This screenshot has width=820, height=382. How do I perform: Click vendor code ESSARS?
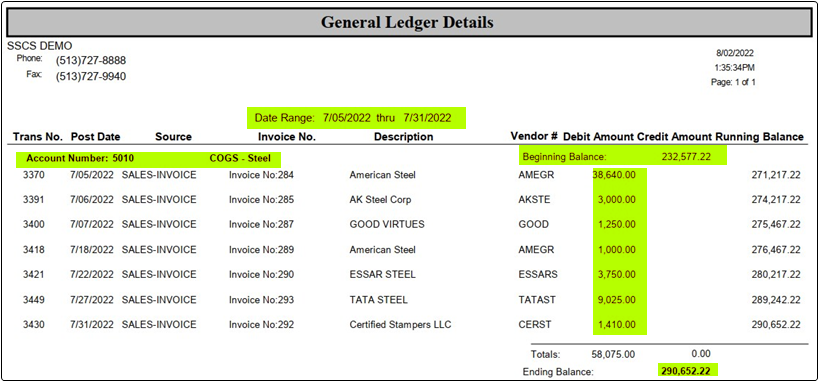(538, 274)
